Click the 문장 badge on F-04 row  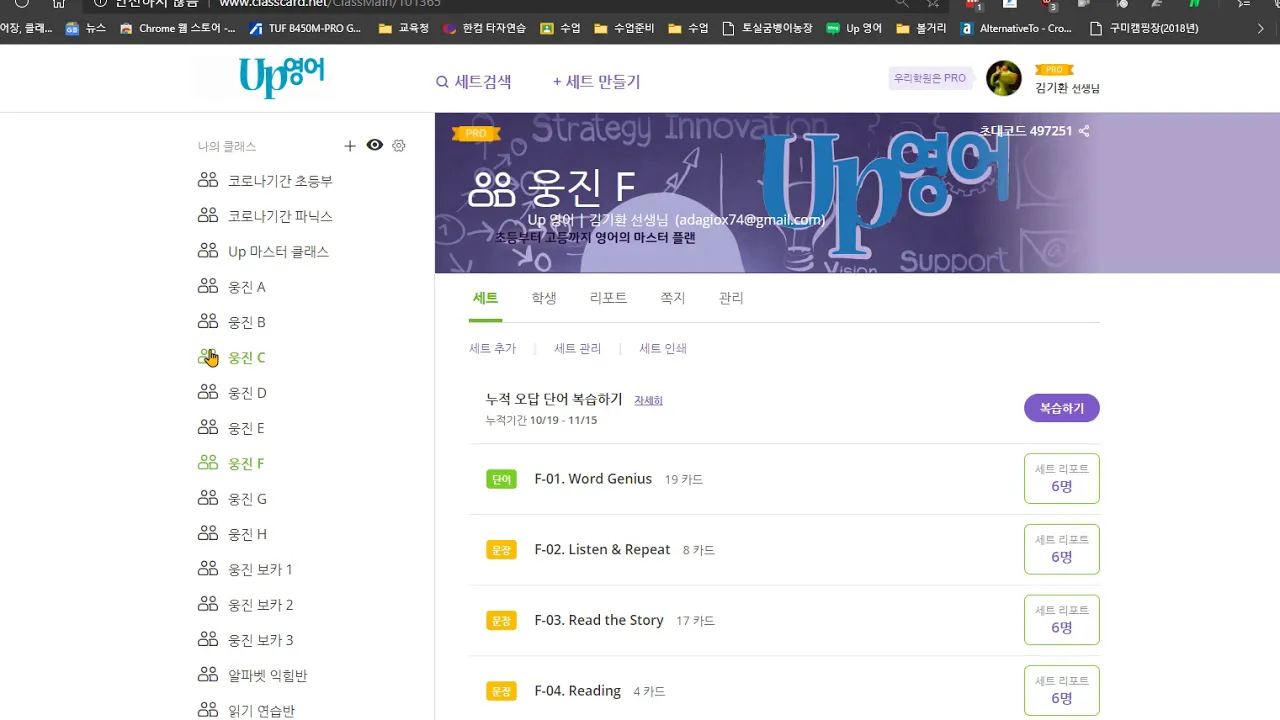(x=501, y=691)
